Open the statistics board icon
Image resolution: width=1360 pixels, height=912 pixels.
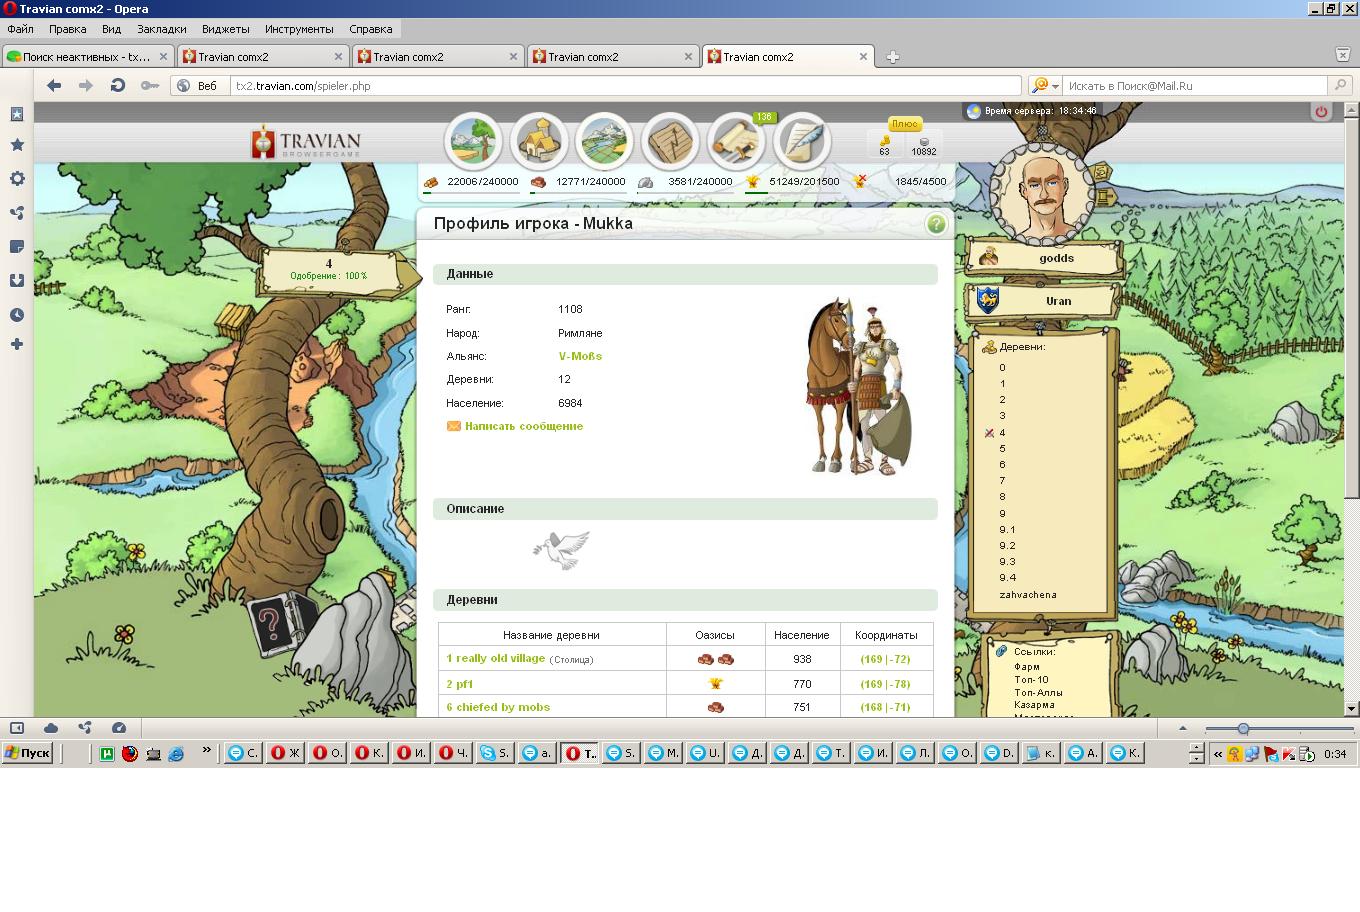[670, 142]
